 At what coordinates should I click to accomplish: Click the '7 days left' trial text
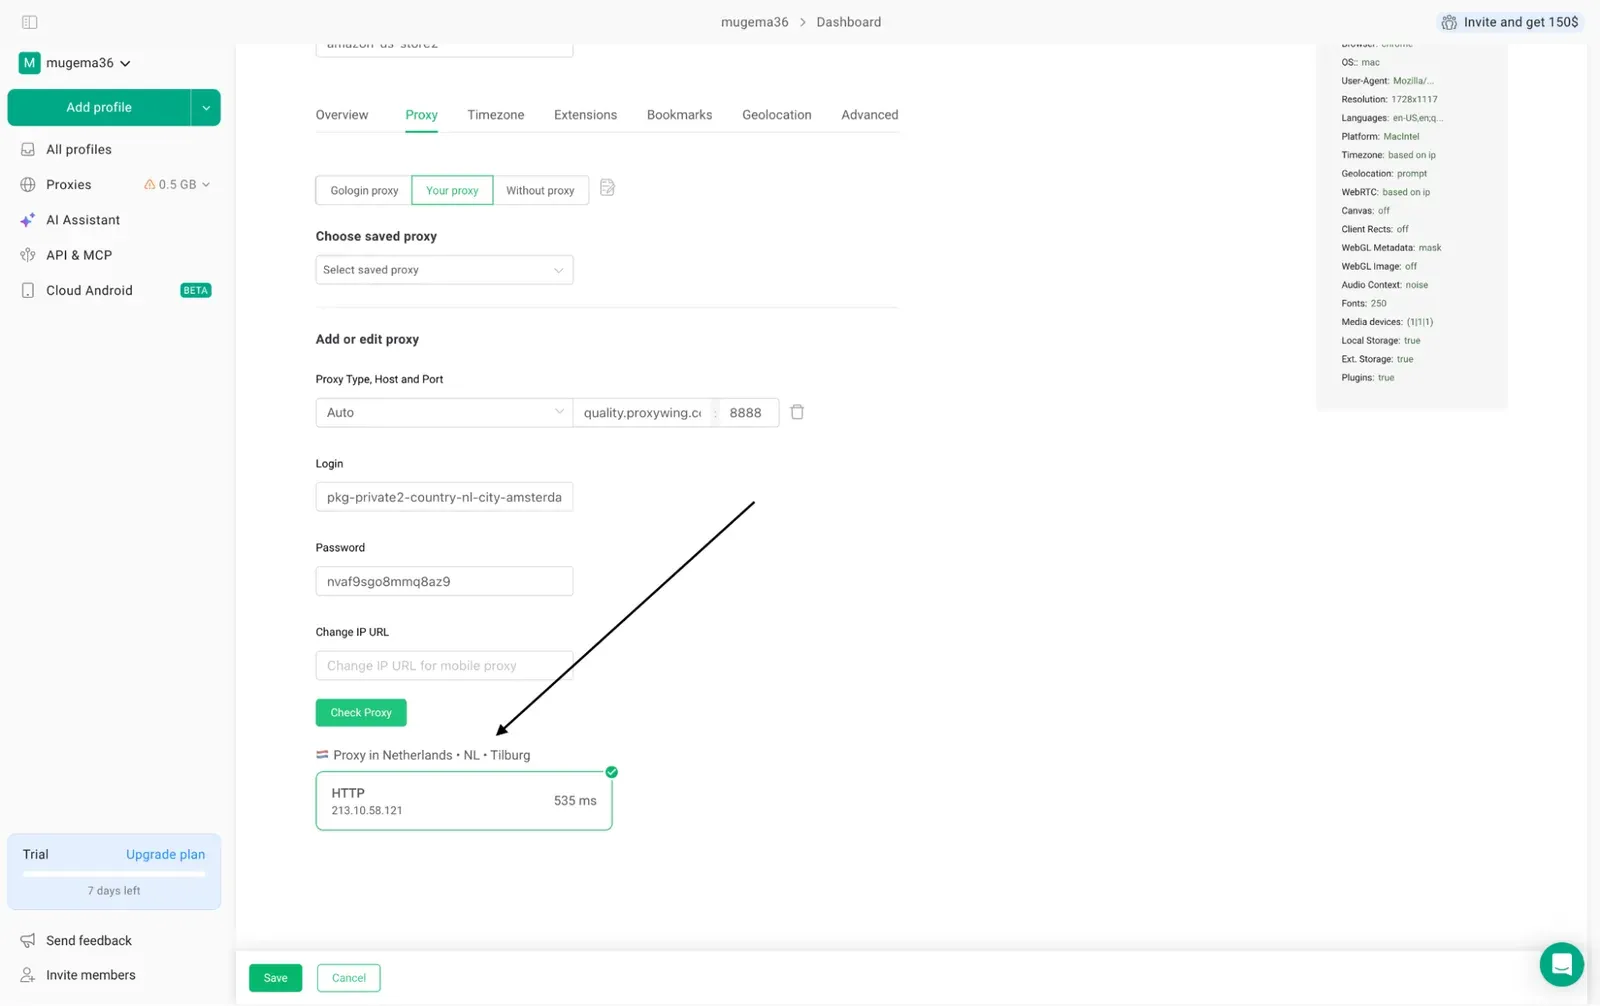click(x=114, y=891)
